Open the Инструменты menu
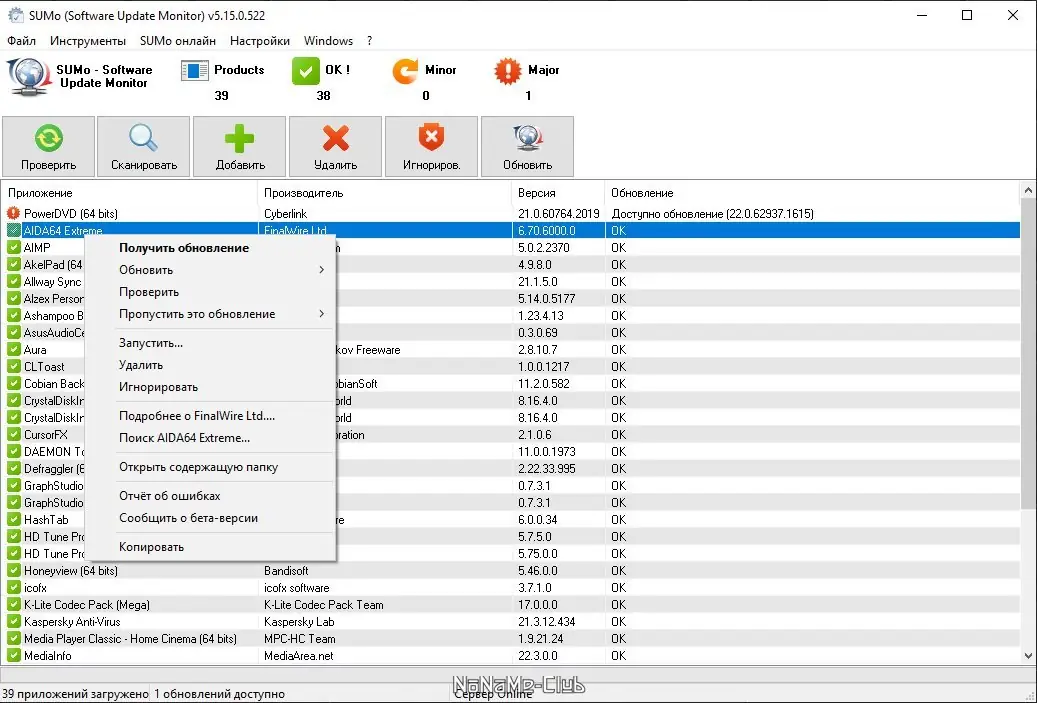 click(x=88, y=41)
